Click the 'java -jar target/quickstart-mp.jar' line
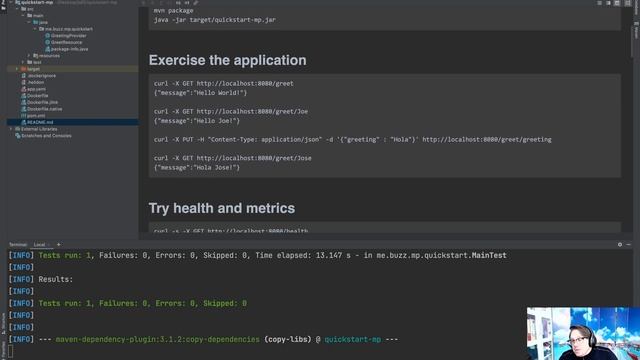 (215, 20)
